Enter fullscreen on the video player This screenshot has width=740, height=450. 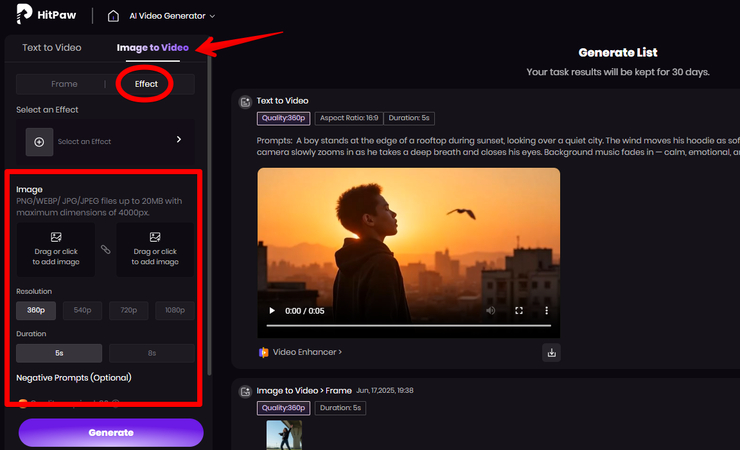click(518, 311)
